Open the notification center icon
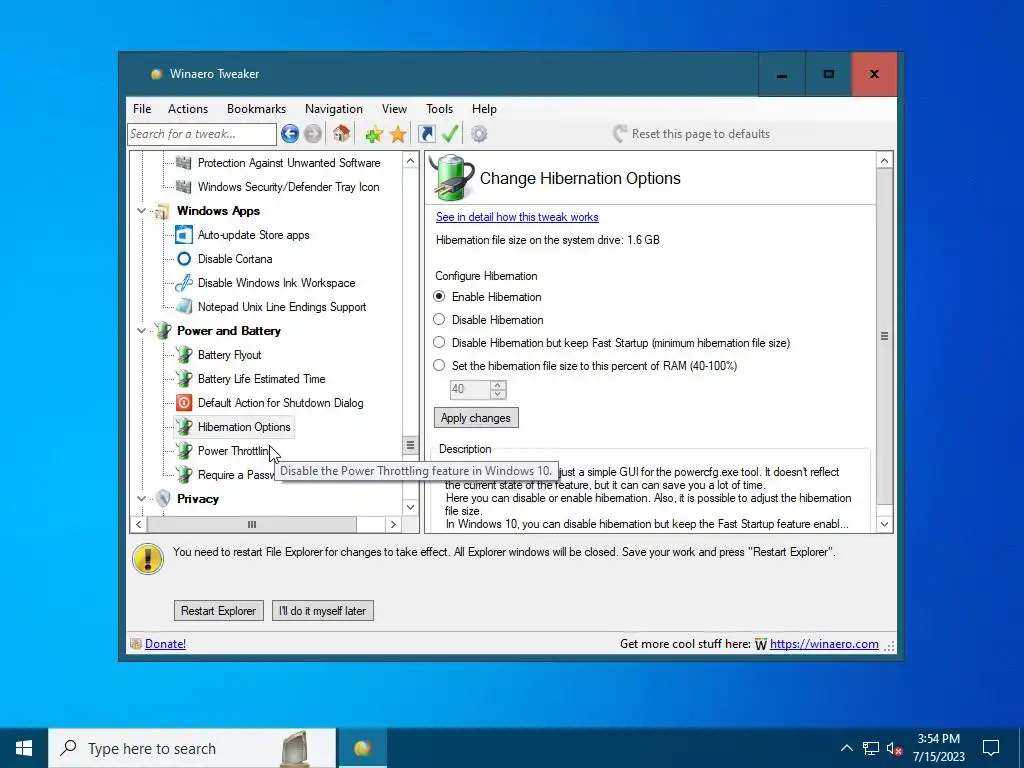Image resolution: width=1024 pixels, height=768 pixels. pos(991,748)
